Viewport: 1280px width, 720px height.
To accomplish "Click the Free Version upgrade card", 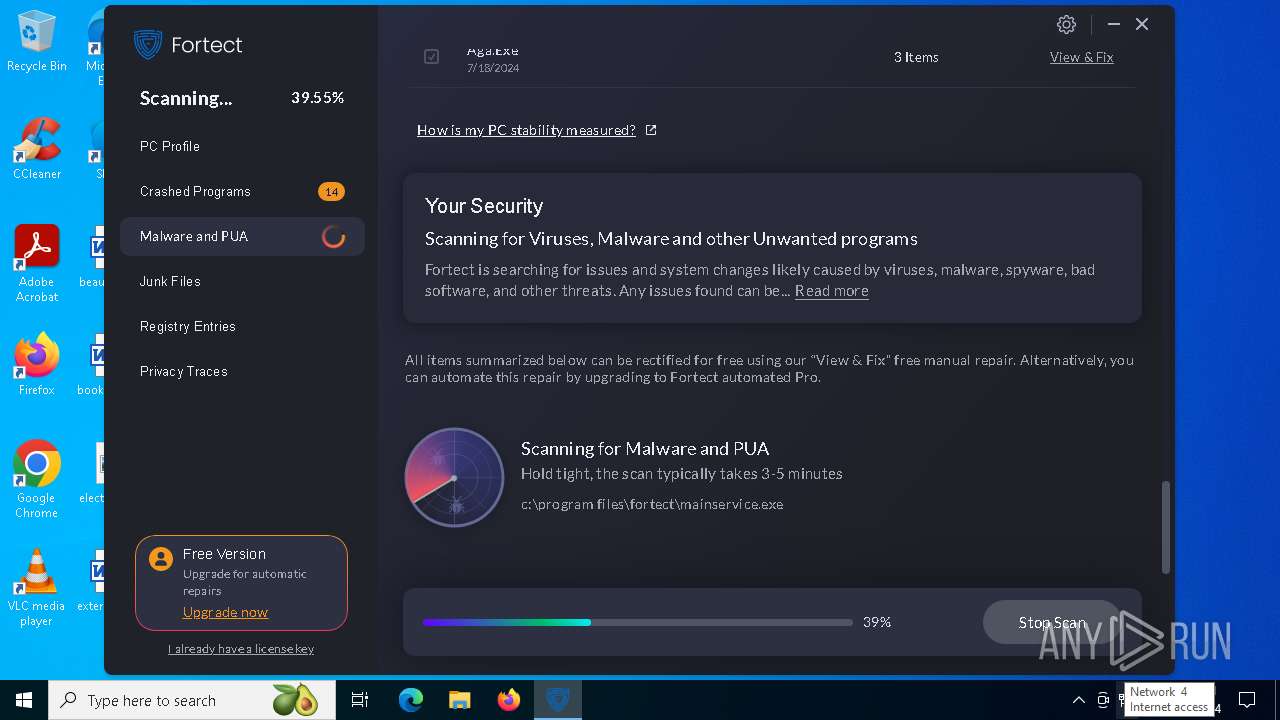I will 241,583.
